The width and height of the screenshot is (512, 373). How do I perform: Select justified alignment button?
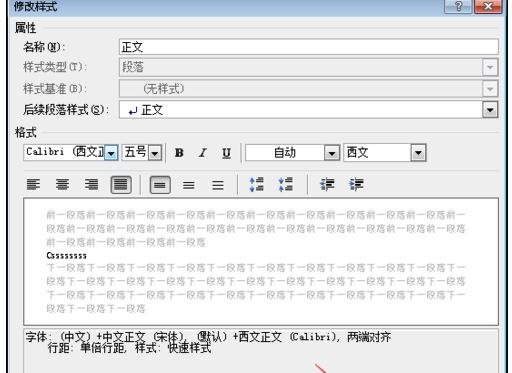(x=121, y=185)
